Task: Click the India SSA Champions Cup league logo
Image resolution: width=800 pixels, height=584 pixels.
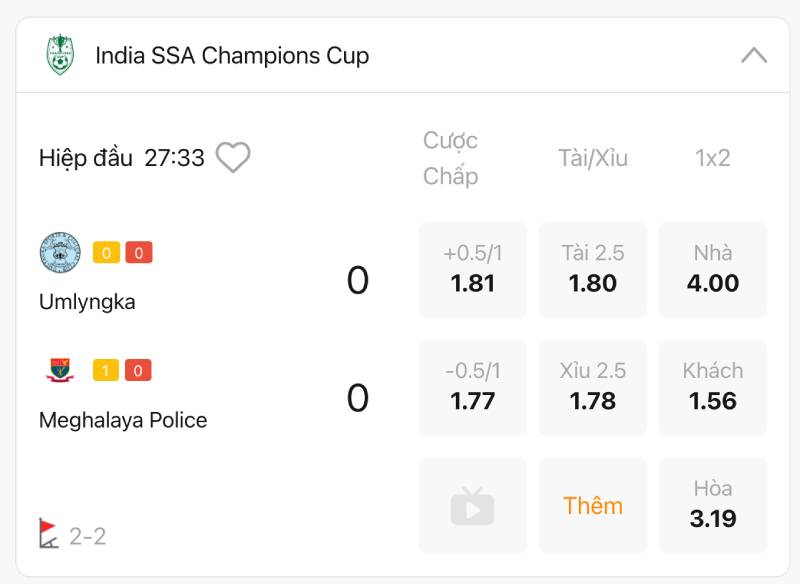Action: pyautogui.click(x=61, y=56)
